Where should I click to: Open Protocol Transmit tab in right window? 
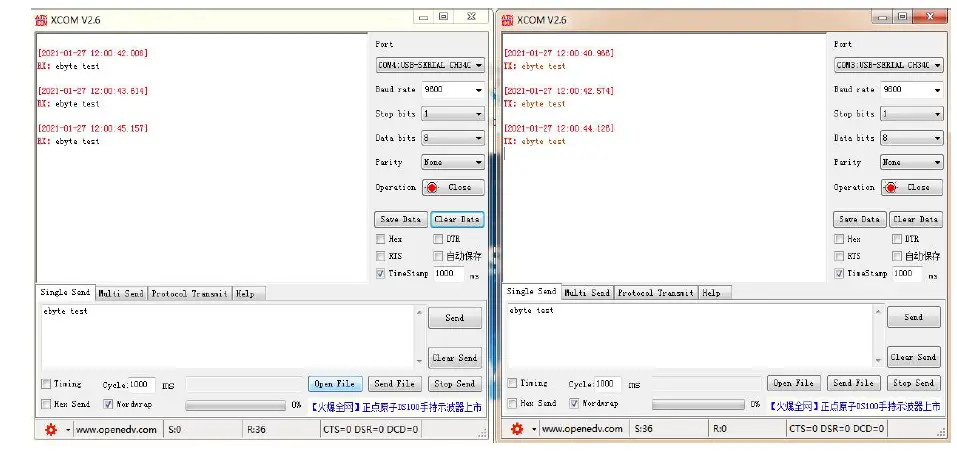[656, 293]
